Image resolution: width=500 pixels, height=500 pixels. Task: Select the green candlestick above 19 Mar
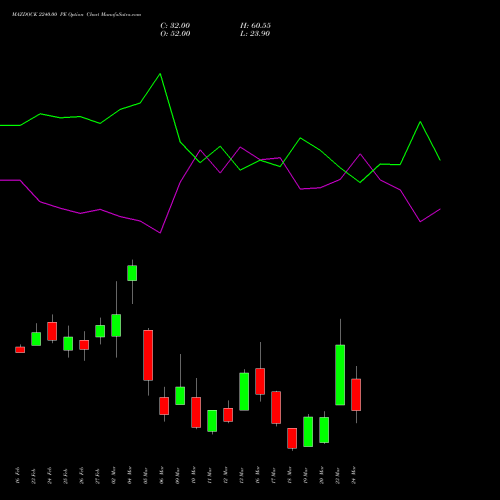click(308, 432)
